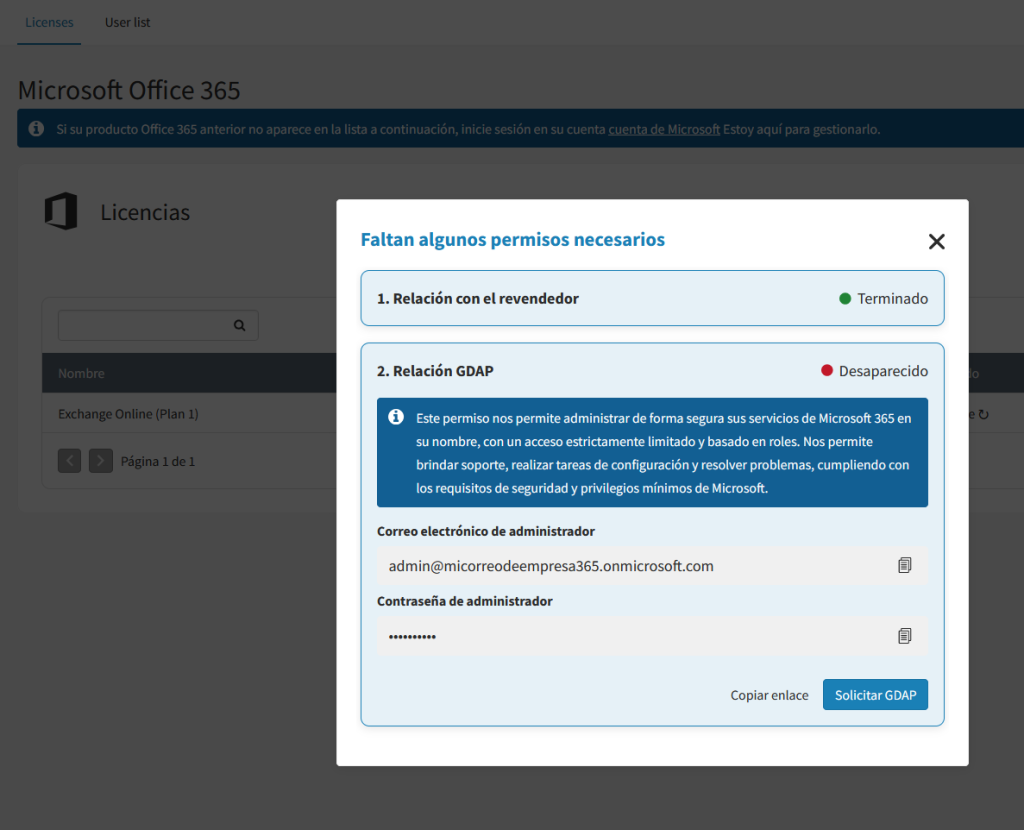Screen dimensions: 1024x830
Task: Click the Office logo beside Licencias
Action: (61, 212)
